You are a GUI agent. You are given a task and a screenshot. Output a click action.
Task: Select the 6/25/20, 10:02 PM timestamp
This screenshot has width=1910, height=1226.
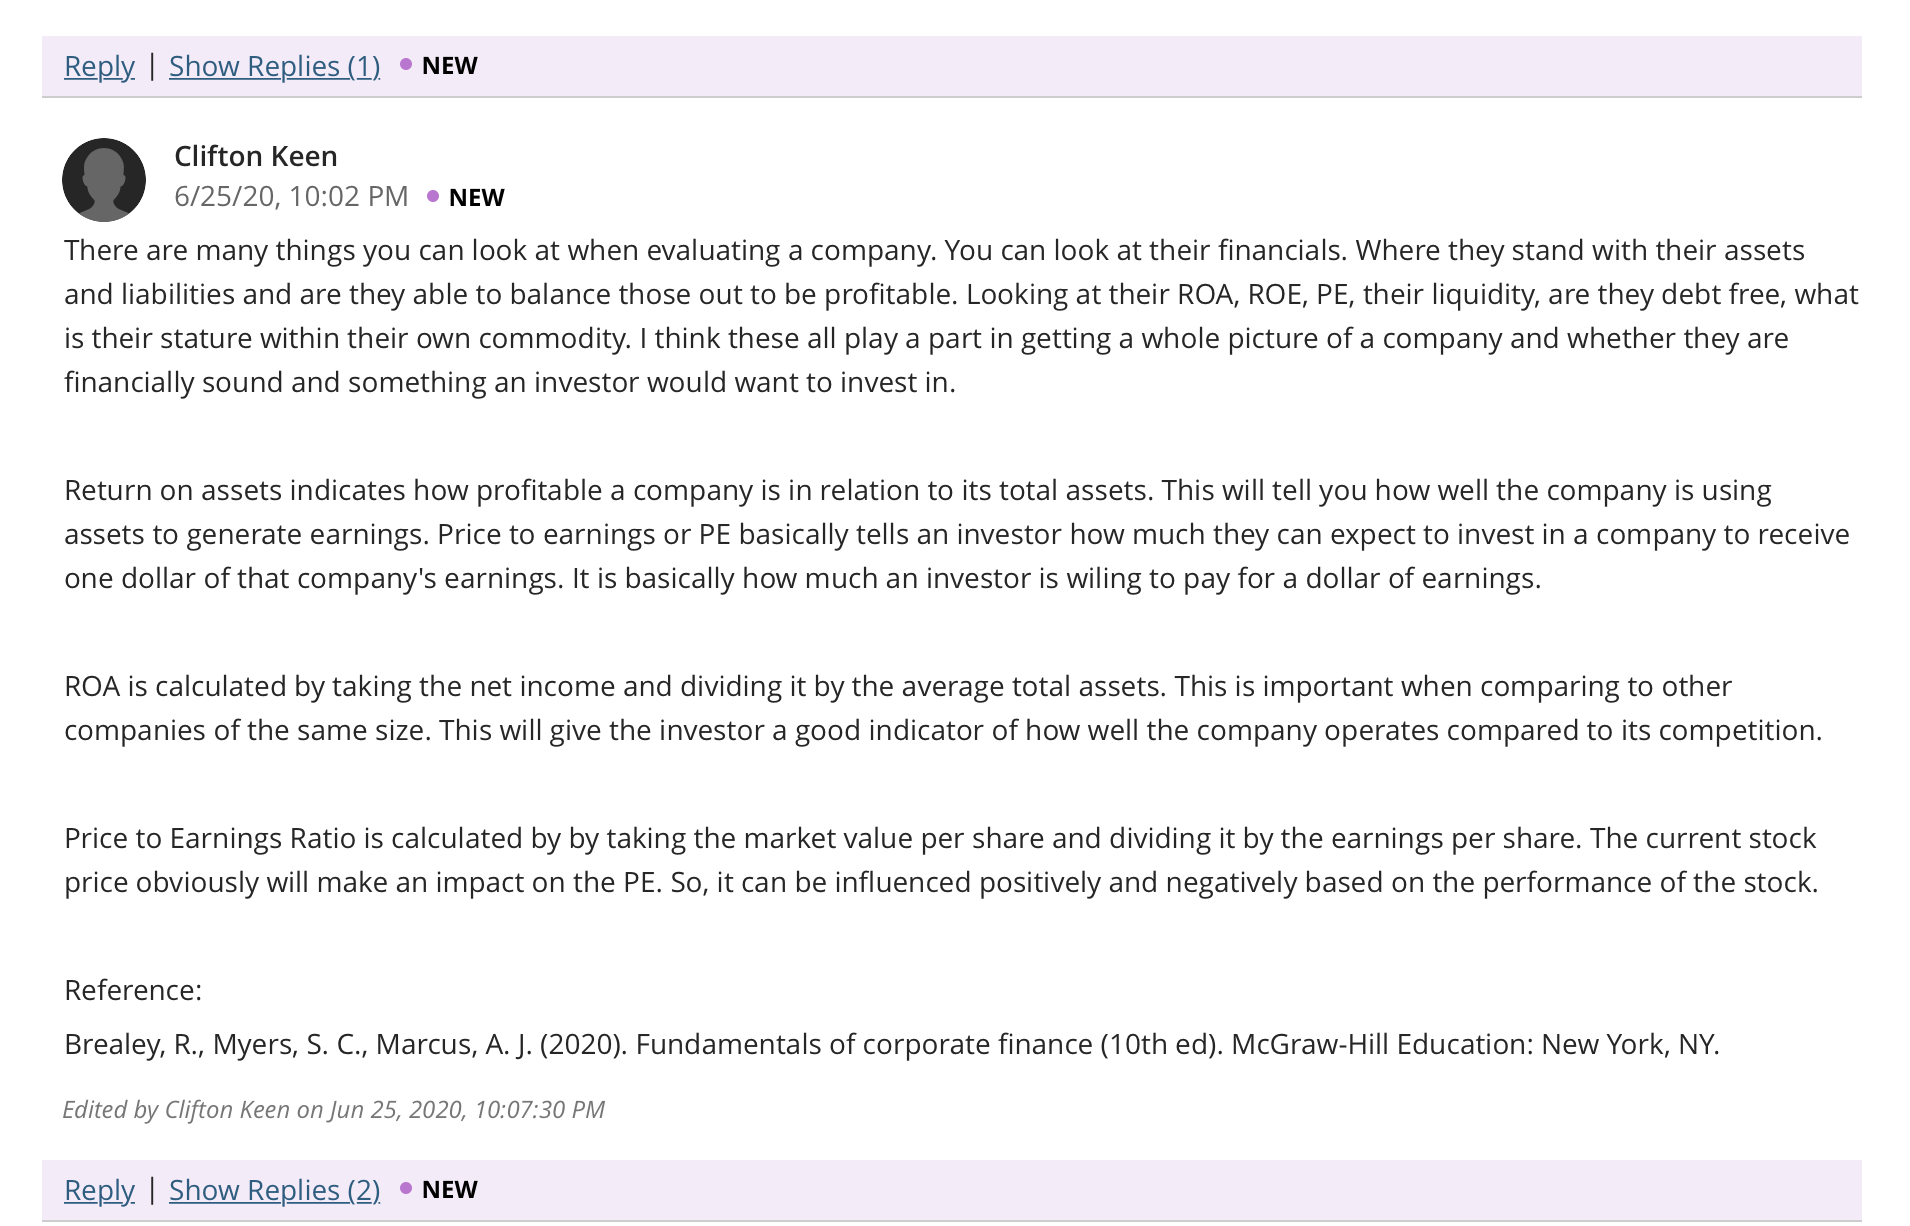click(291, 196)
